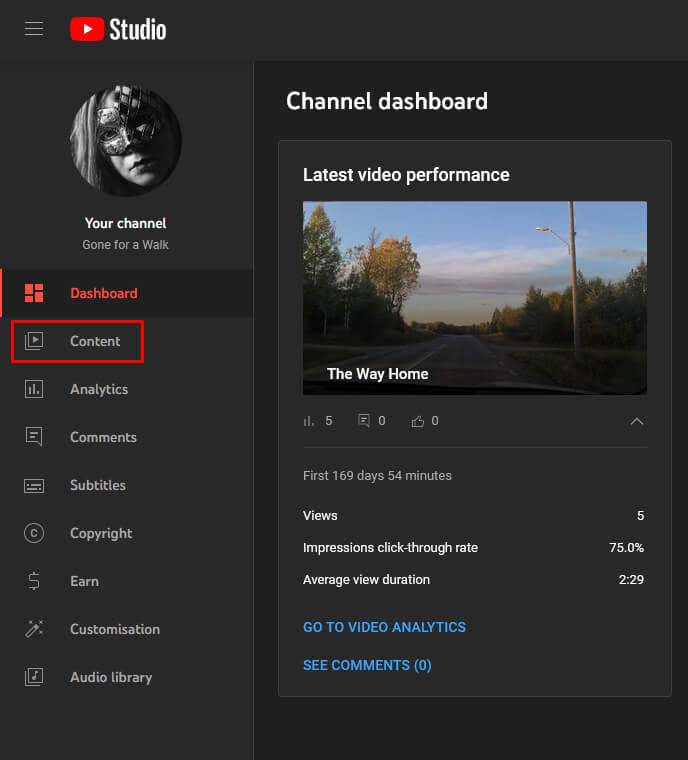Image resolution: width=688 pixels, height=760 pixels.
Task: Collapse the latest video performance details
Action: pos(636,421)
